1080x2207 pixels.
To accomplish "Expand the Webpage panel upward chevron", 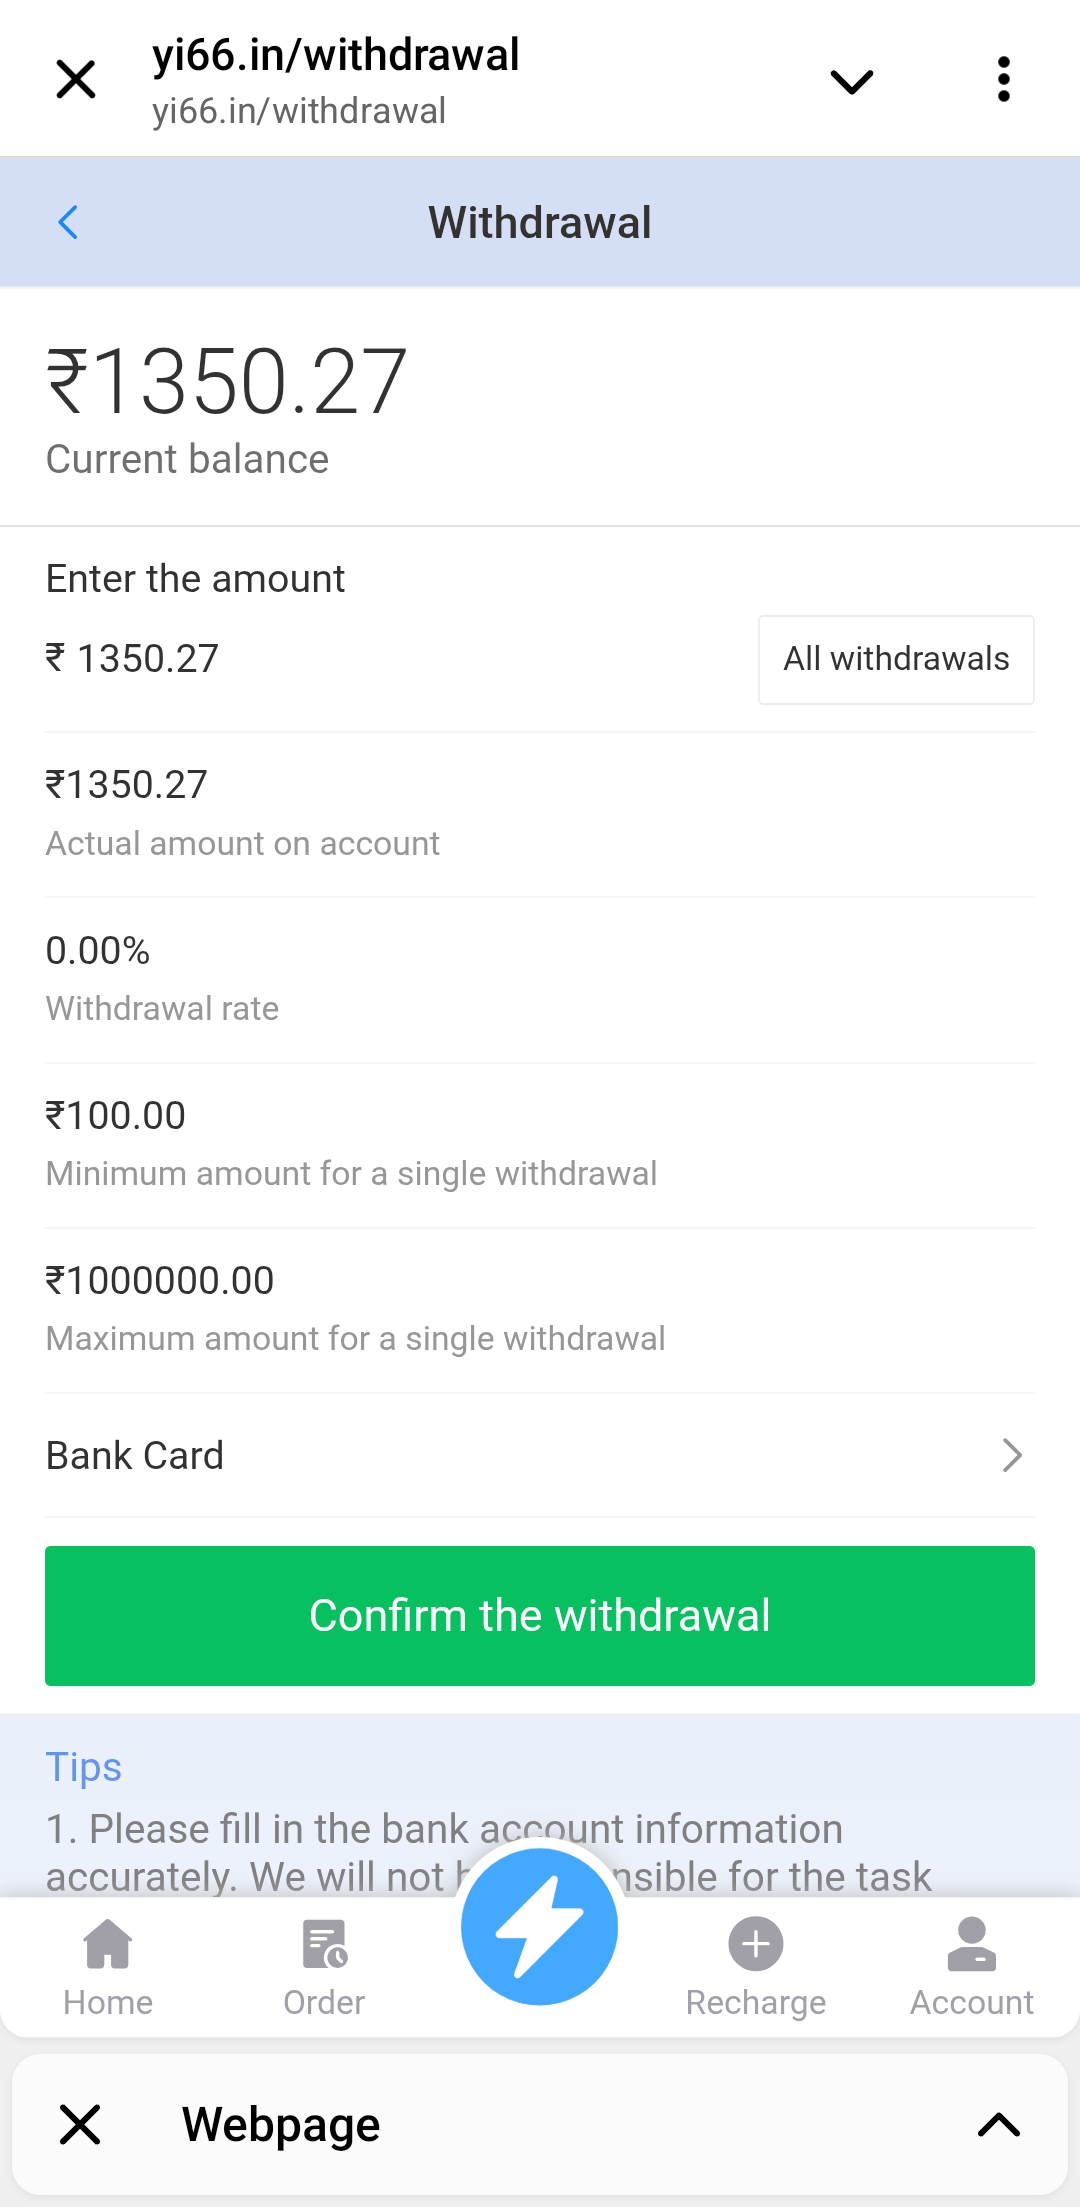I will pos(998,2124).
